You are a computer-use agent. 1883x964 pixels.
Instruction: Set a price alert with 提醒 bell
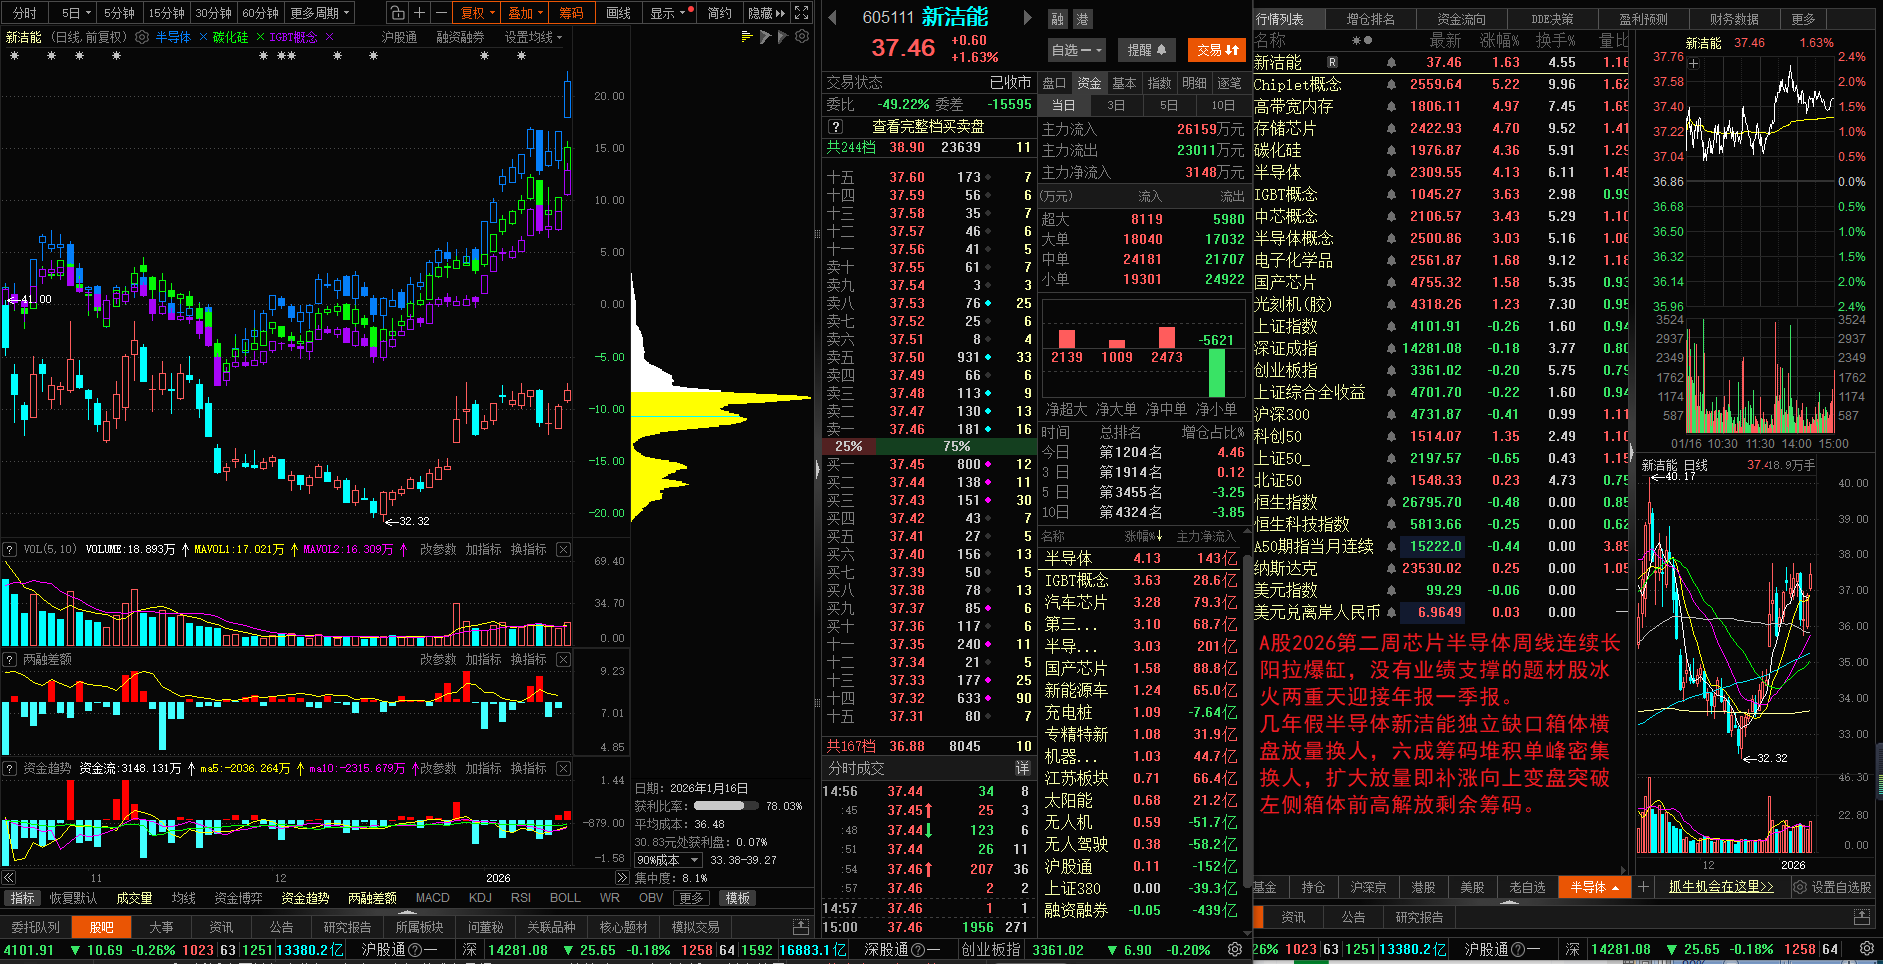(x=1146, y=49)
